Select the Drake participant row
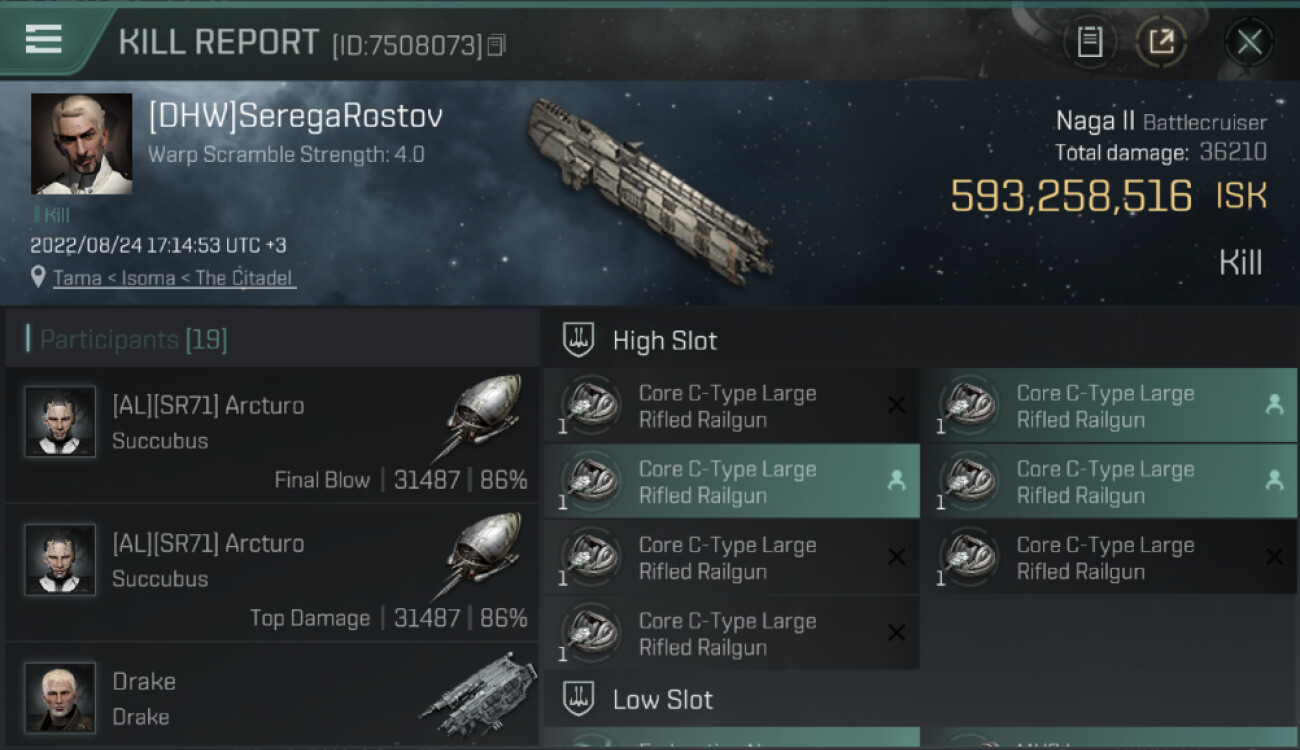Screen dimensions: 1300x750 tap(272, 696)
